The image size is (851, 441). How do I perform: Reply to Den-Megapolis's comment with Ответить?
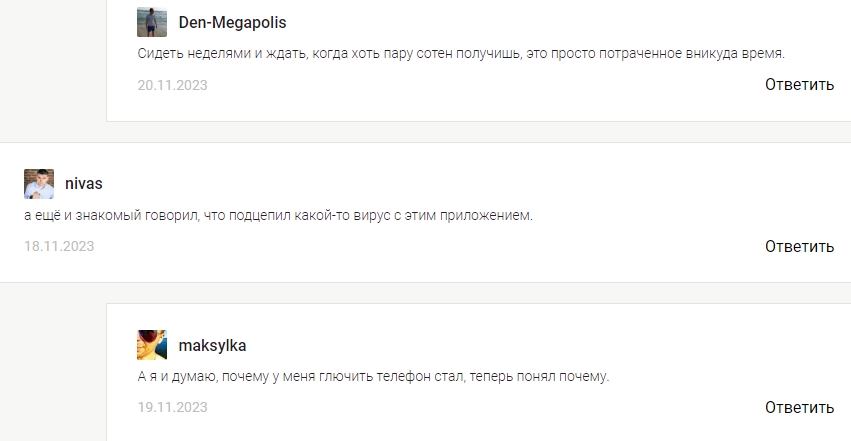(799, 85)
